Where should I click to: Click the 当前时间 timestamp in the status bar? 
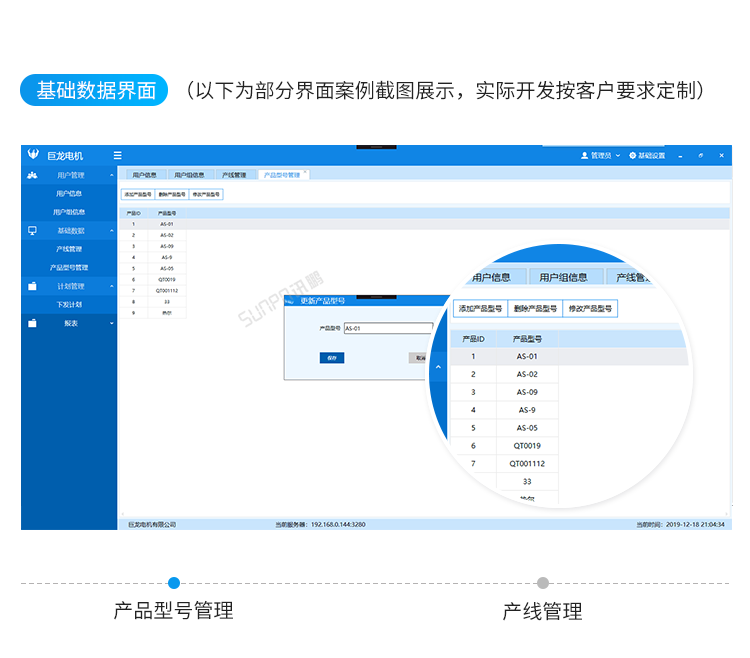pyautogui.click(x=680, y=525)
